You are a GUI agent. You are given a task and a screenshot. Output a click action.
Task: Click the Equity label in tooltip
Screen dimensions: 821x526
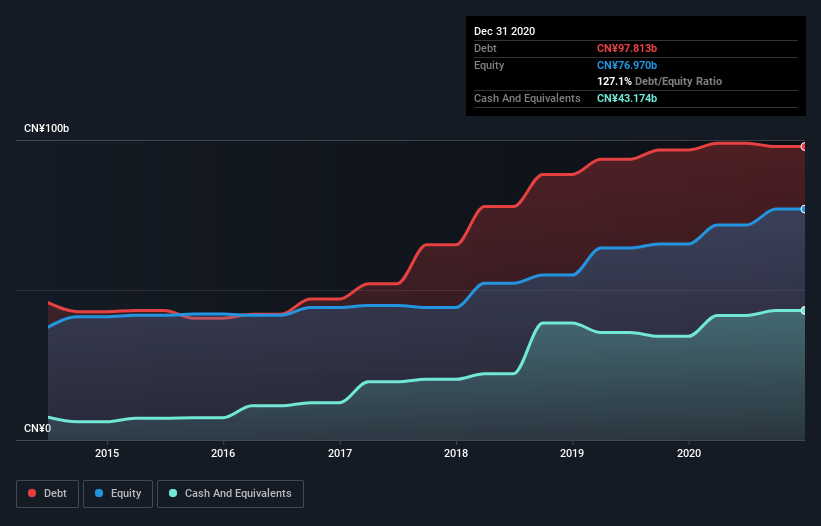(489, 65)
